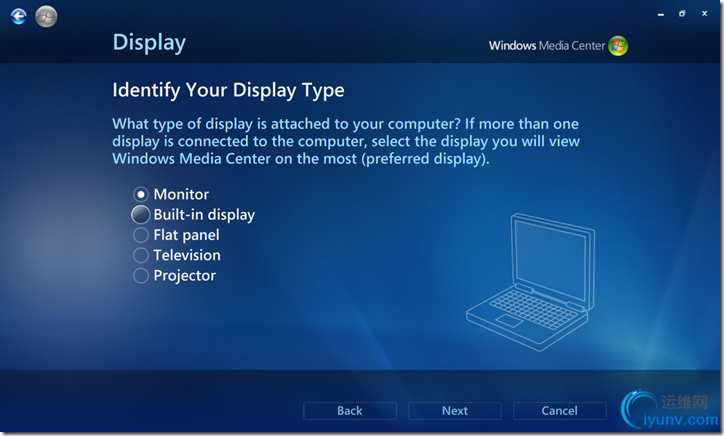Restore down the Media Center window

pyautogui.click(x=682, y=14)
